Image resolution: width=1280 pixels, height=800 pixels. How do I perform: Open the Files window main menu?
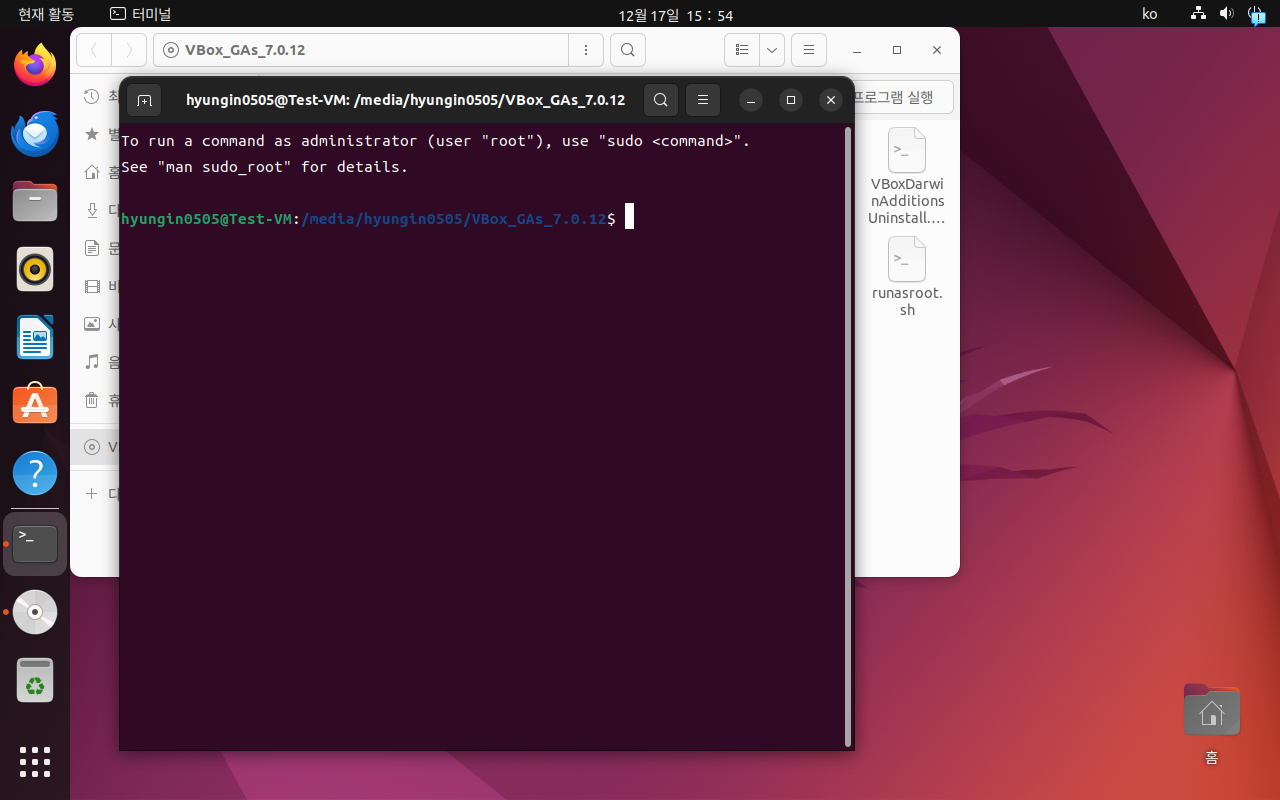808,50
